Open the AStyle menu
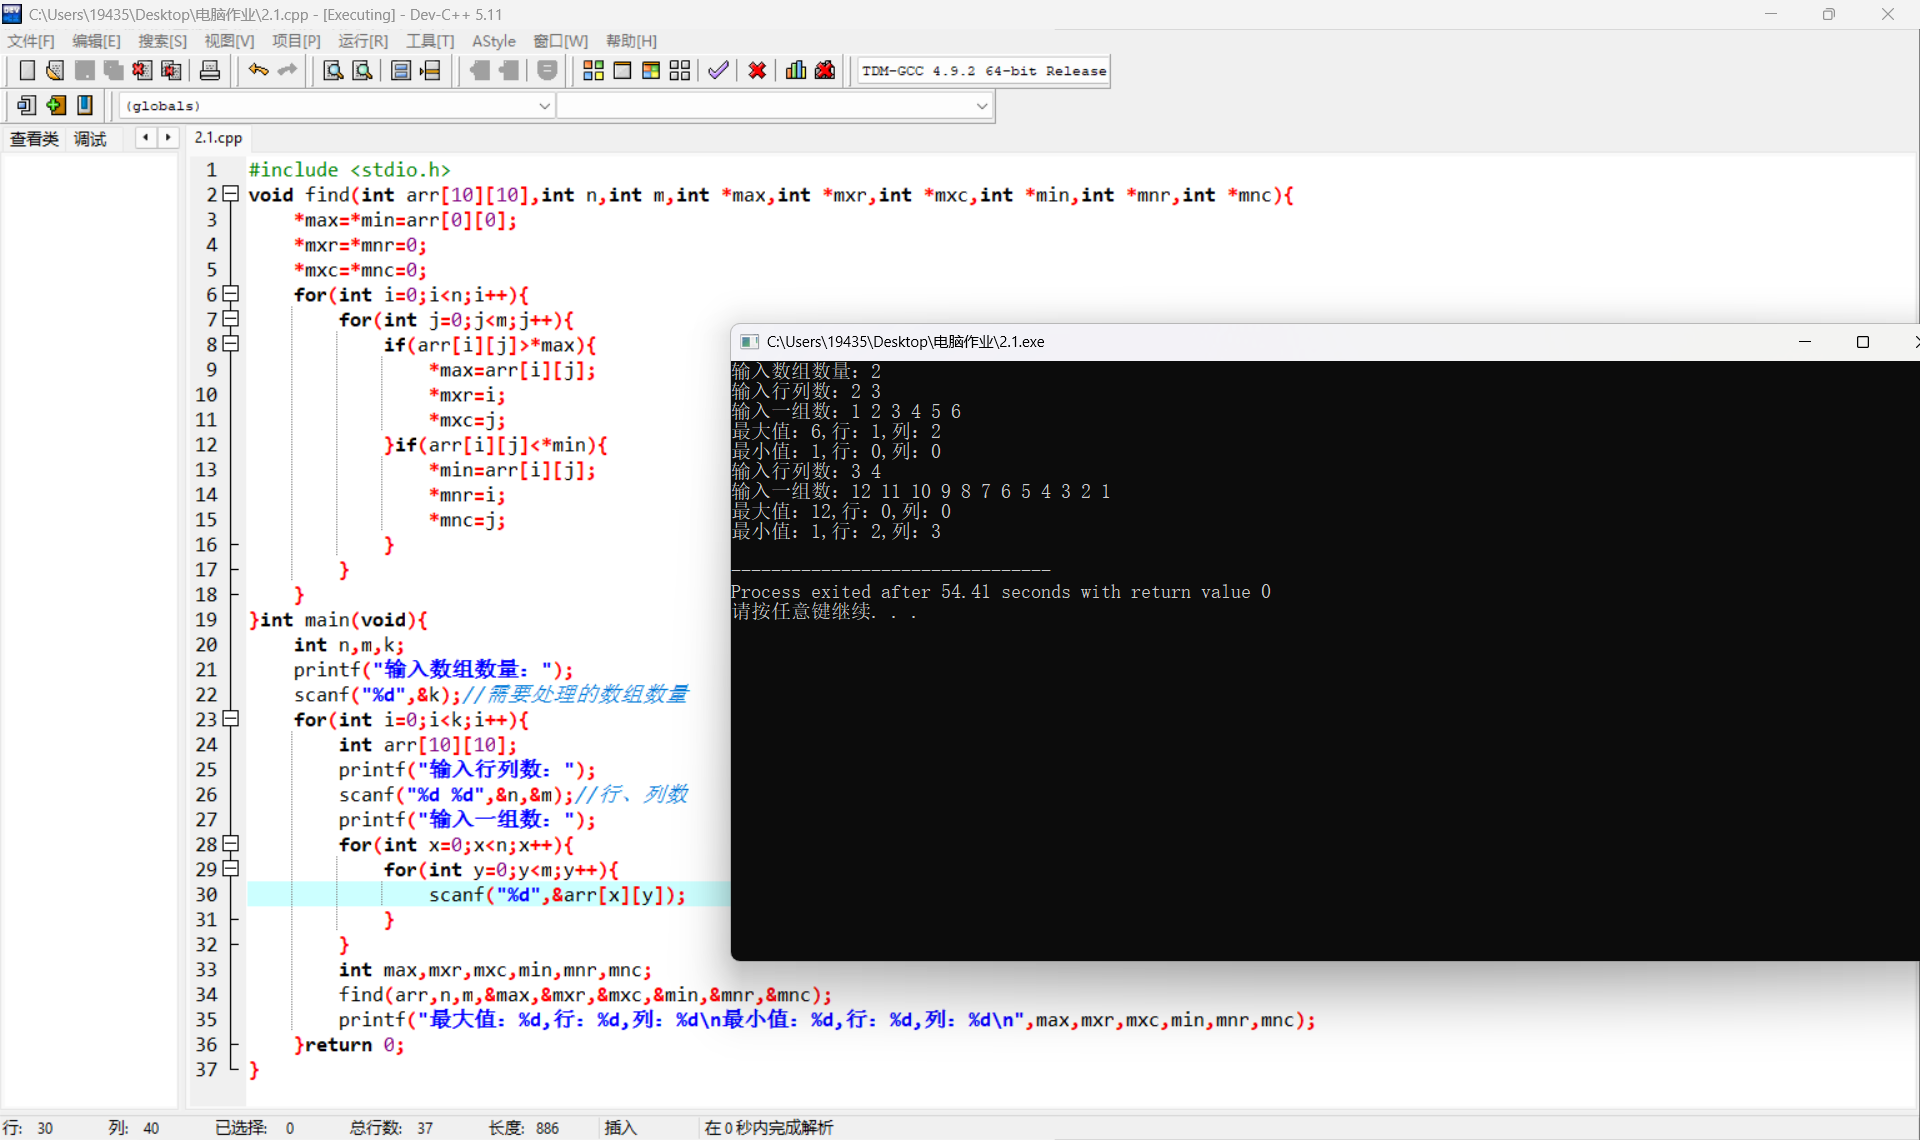Screen dimensions: 1920x1140 (493, 41)
